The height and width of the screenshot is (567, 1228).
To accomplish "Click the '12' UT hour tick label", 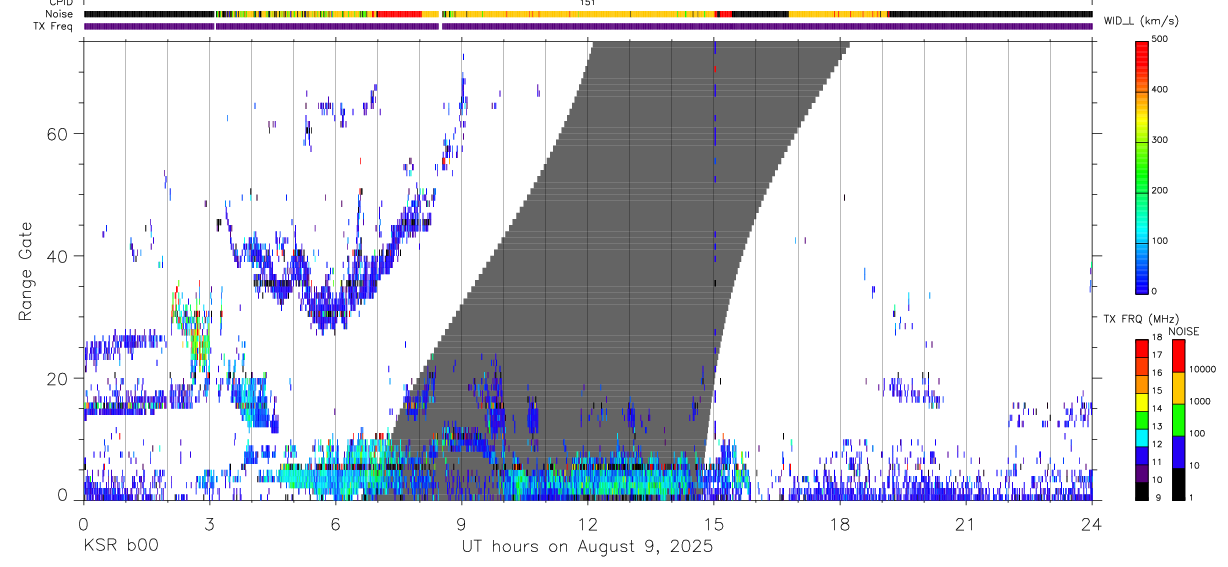I will (587, 523).
